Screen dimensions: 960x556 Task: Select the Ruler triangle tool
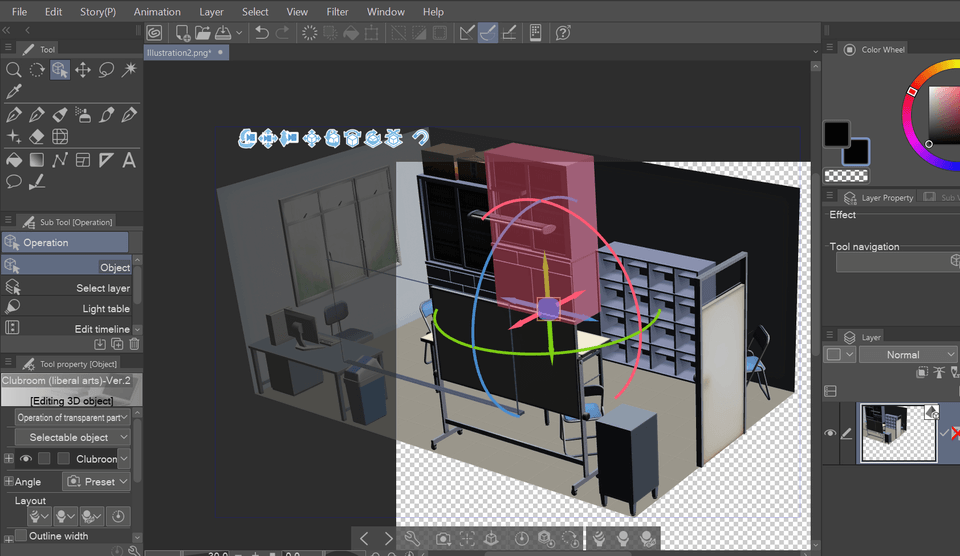(x=106, y=160)
